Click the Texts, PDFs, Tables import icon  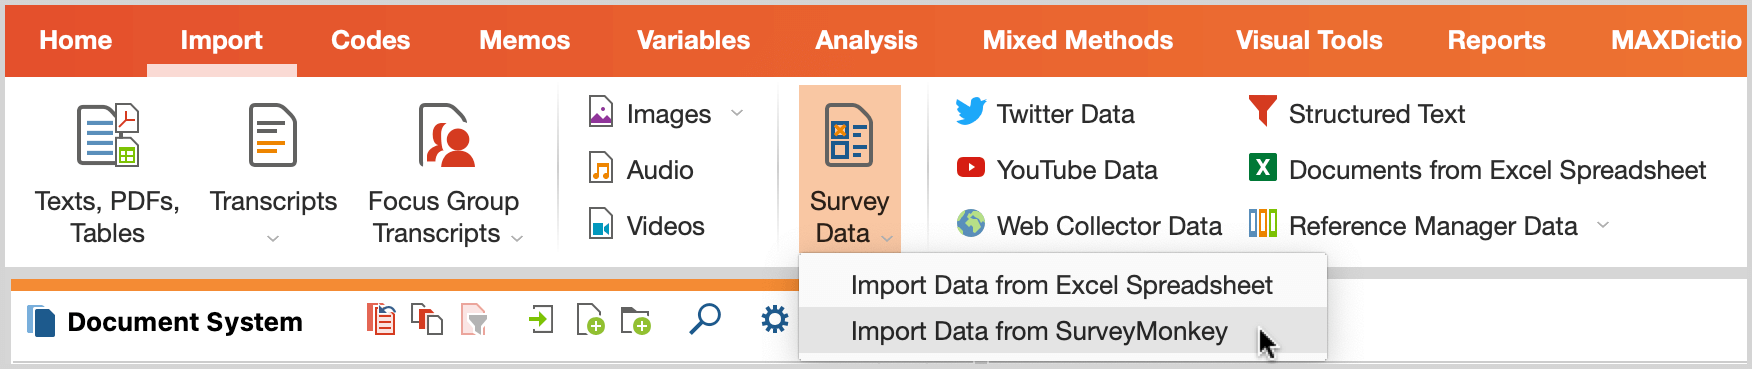(x=108, y=135)
